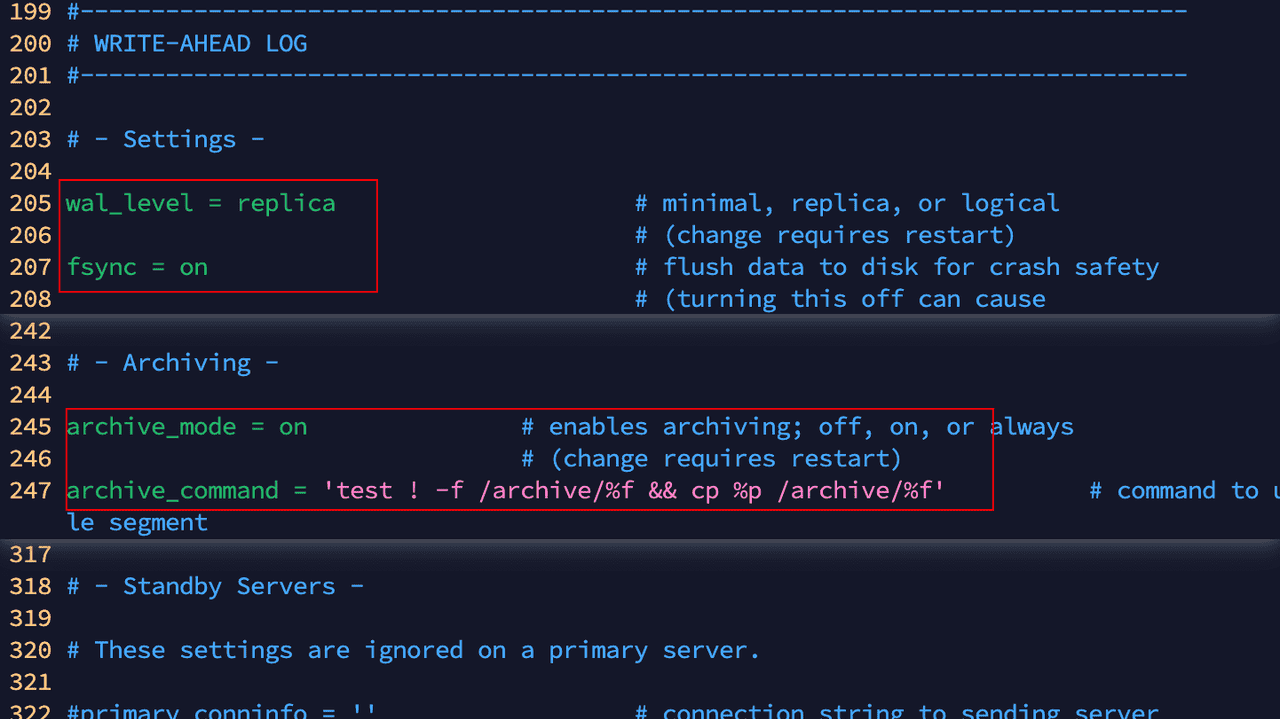Click the Settings subsection comment

166,139
